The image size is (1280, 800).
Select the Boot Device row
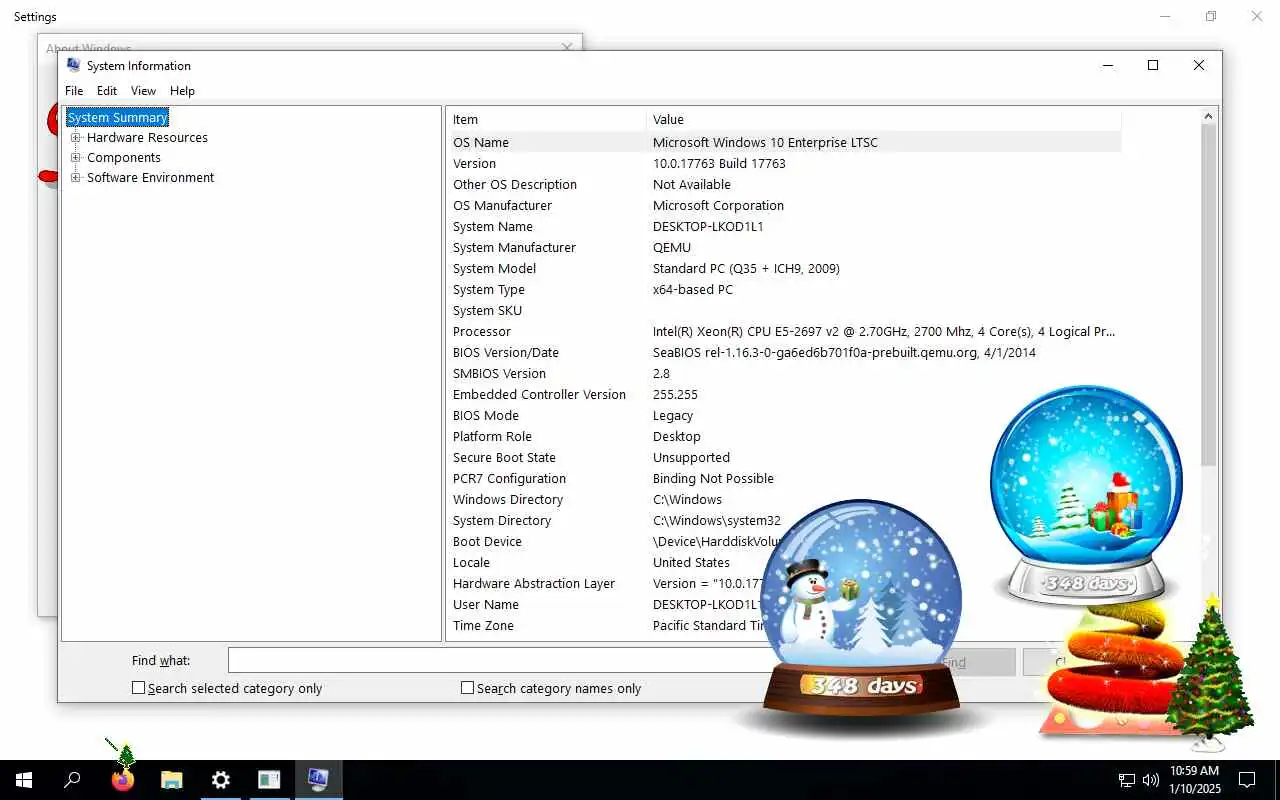tap(784, 542)
